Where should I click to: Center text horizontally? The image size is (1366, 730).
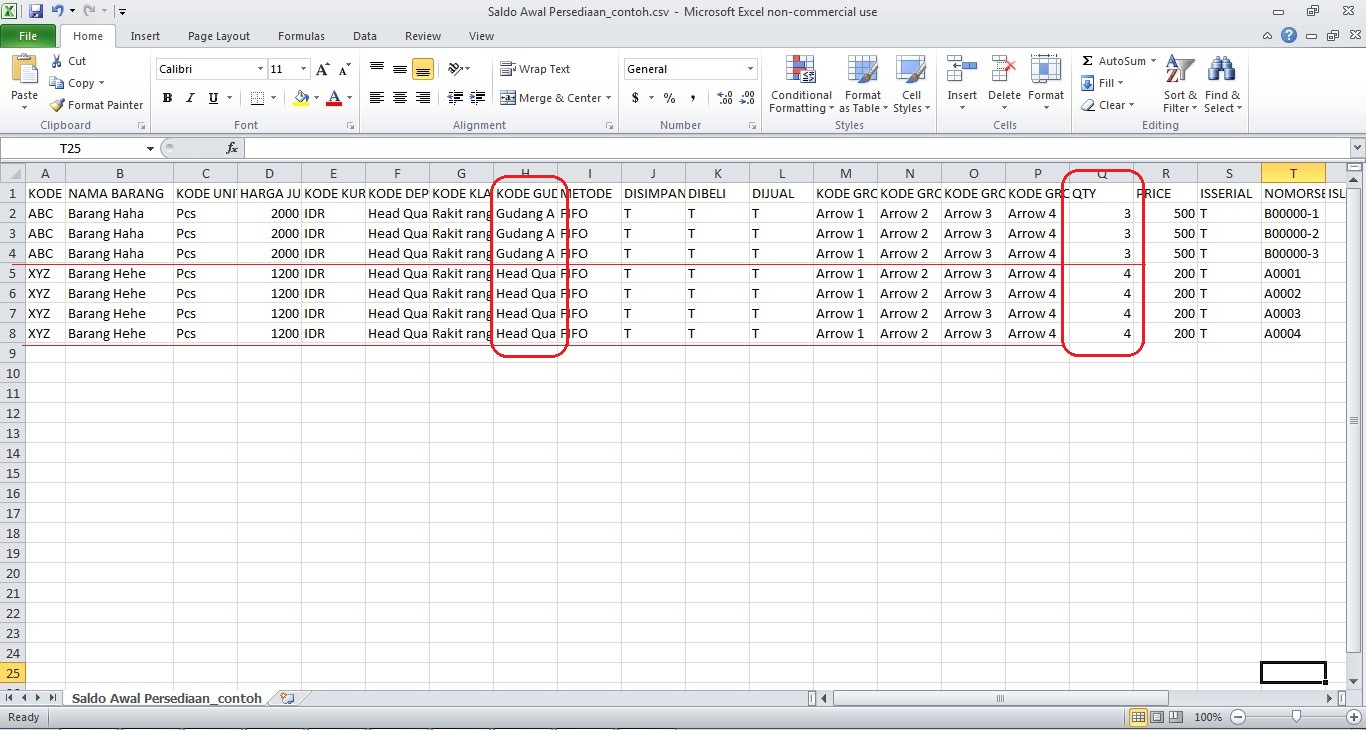pyautogui.click(x=400, y=98)
